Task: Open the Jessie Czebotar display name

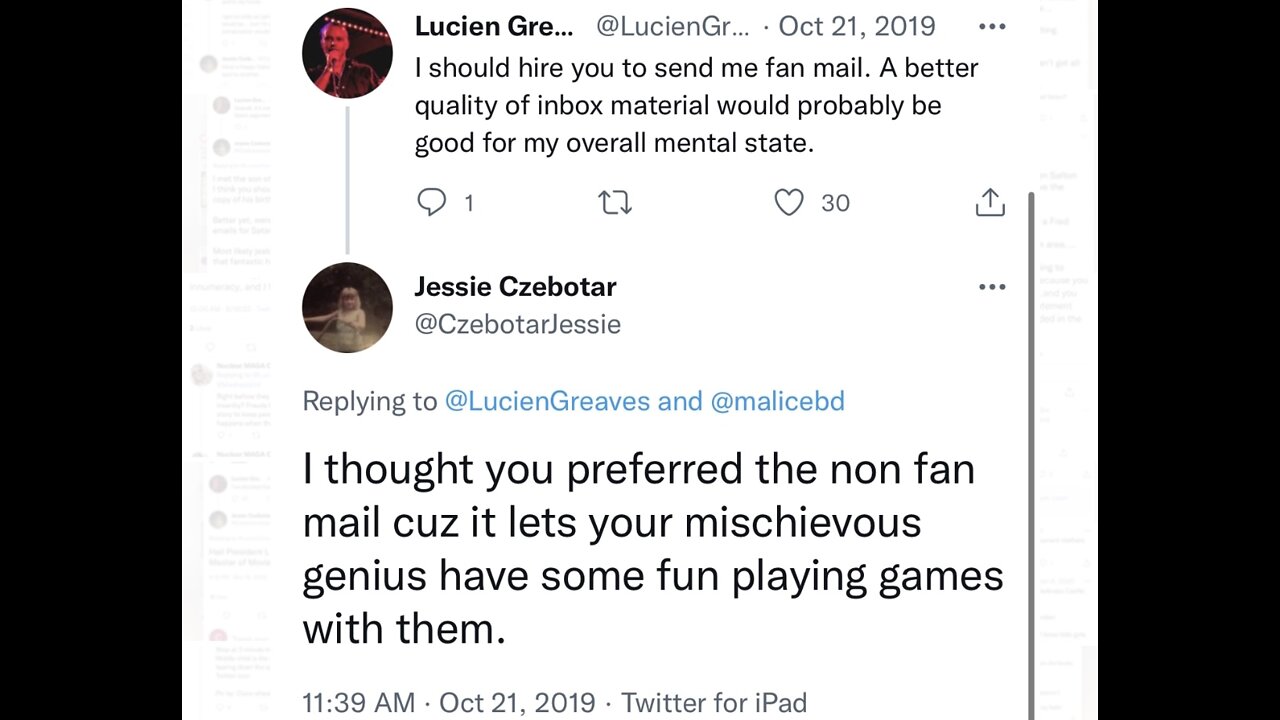Action: point(515,287)
